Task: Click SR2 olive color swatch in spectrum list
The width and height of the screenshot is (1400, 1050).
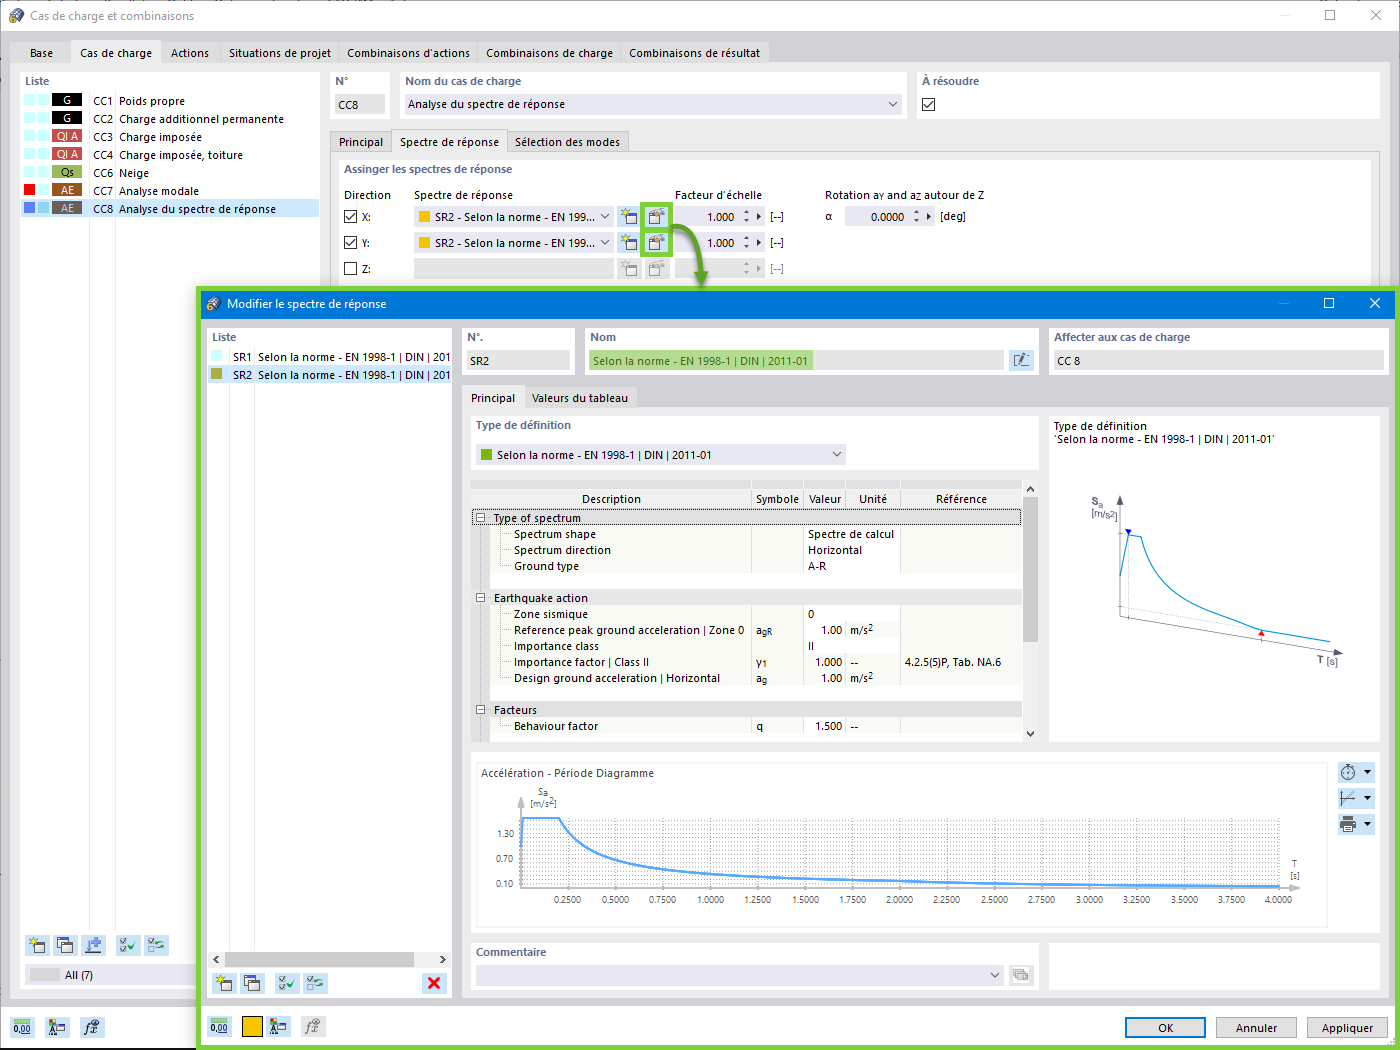Action: pyautogui.click(x=217, y=374)
